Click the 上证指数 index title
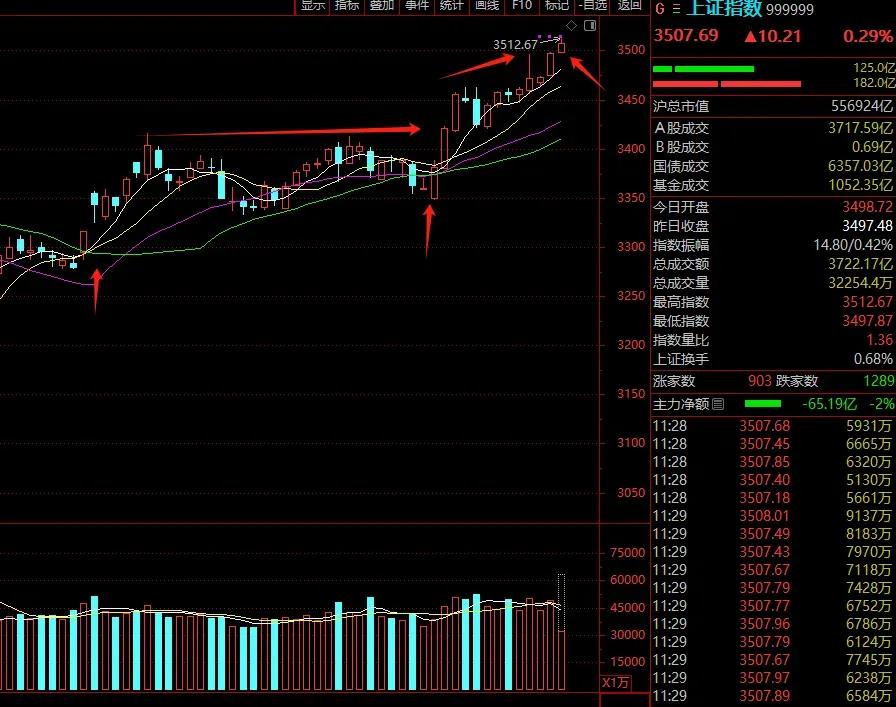Screen dimensions: 896x707 724,8
